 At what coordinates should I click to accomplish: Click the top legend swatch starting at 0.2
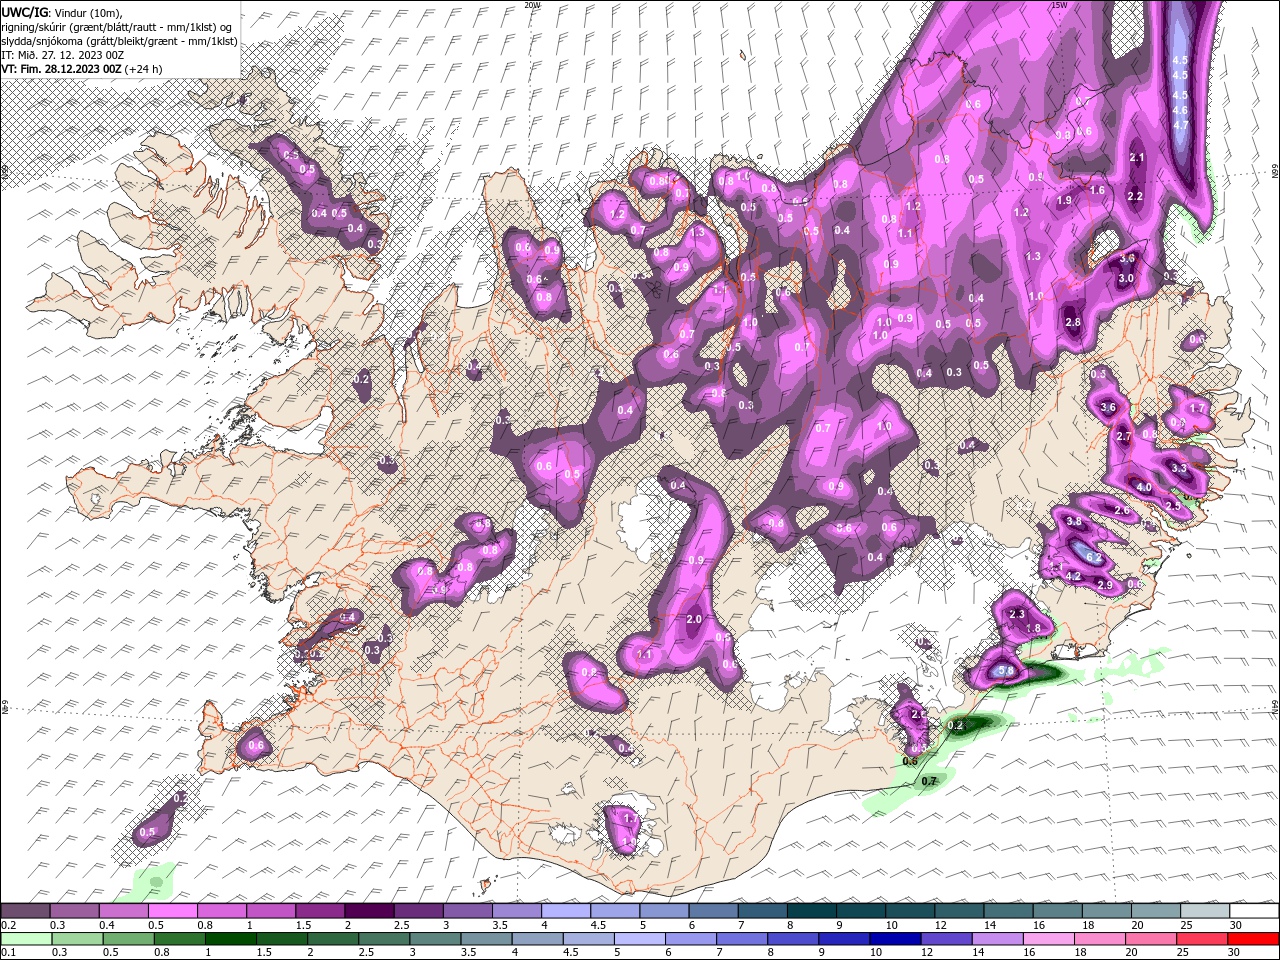tap(25, 910)
